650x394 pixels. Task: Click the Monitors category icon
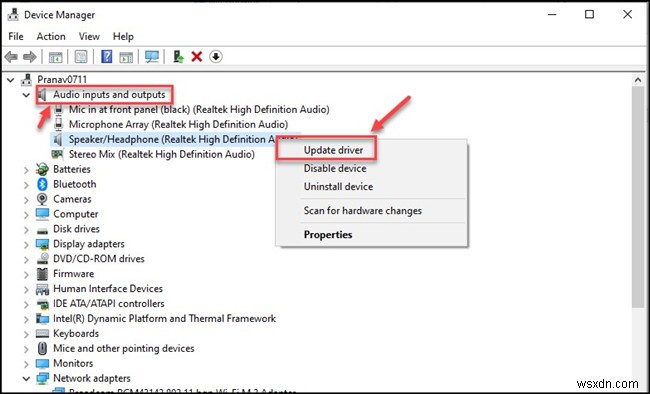point(42,363)
